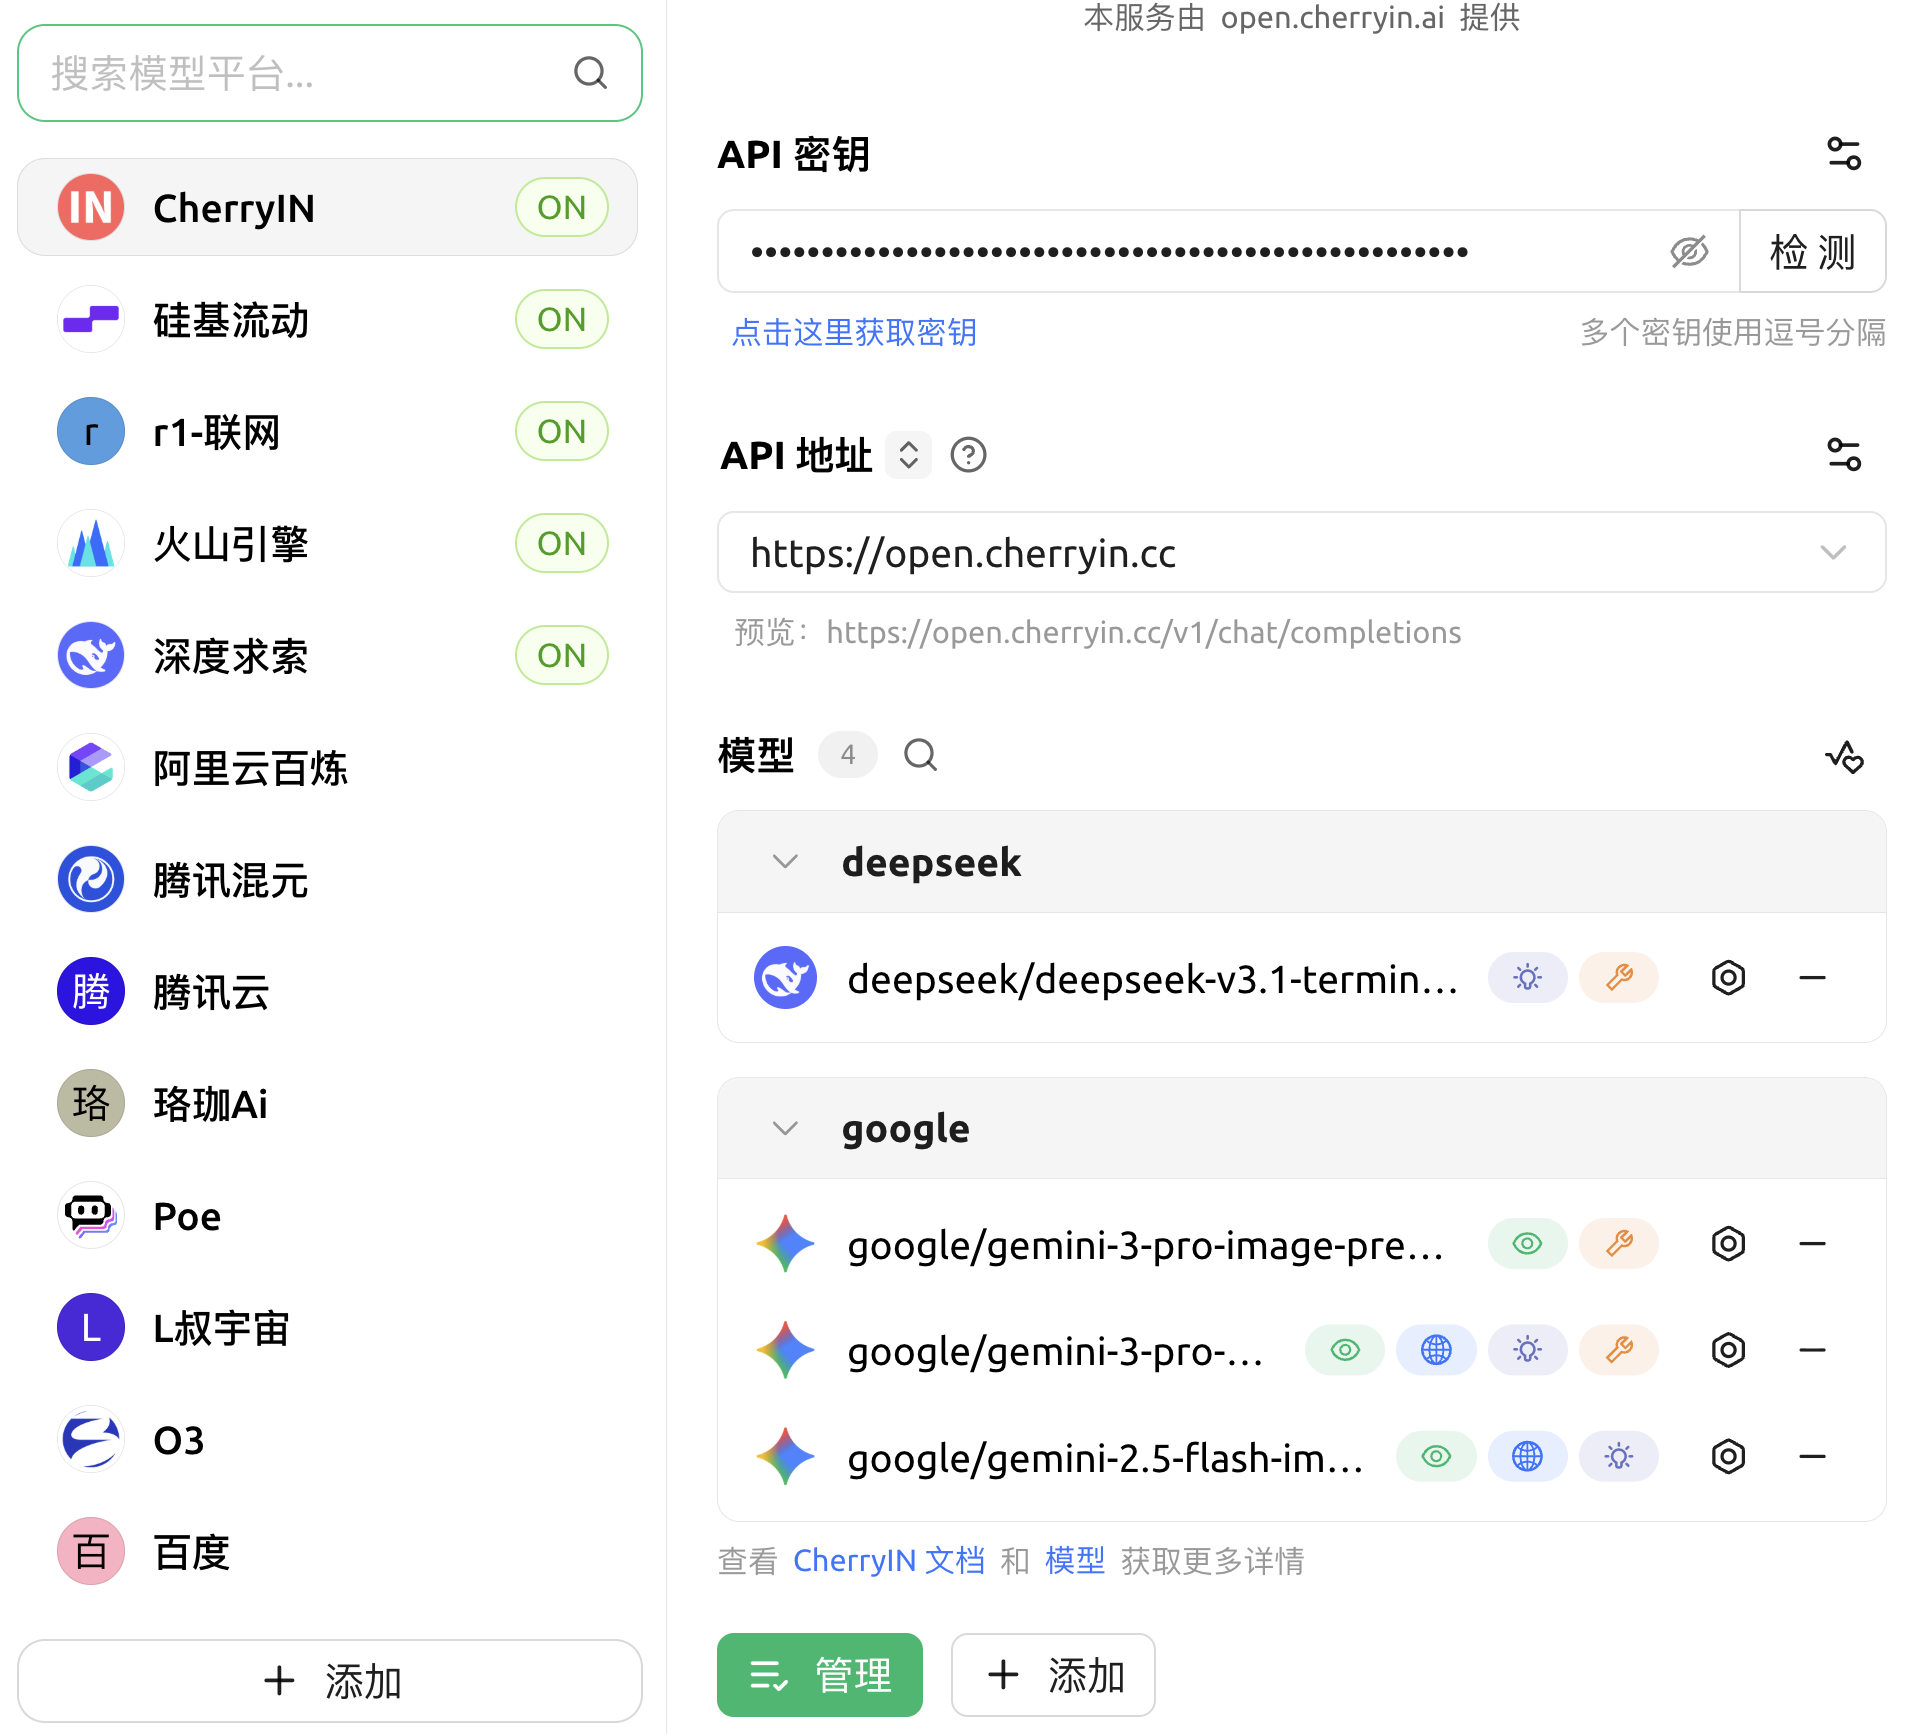The image size is (1924, 1734).
Task: Toggle r1-联网 ON status badge
Action: click(x=562, y=432)
